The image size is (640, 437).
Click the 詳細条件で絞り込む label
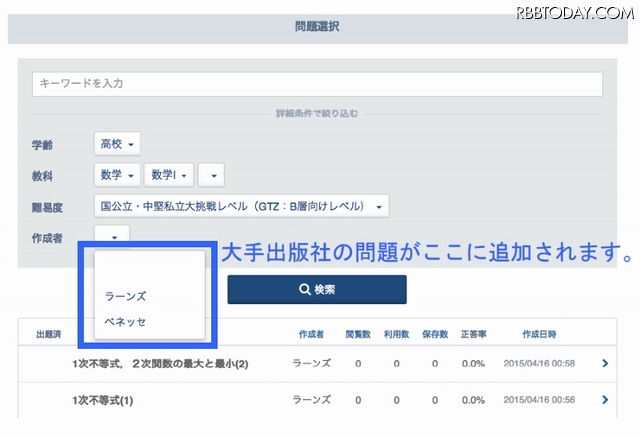click(x=317, y=113)
